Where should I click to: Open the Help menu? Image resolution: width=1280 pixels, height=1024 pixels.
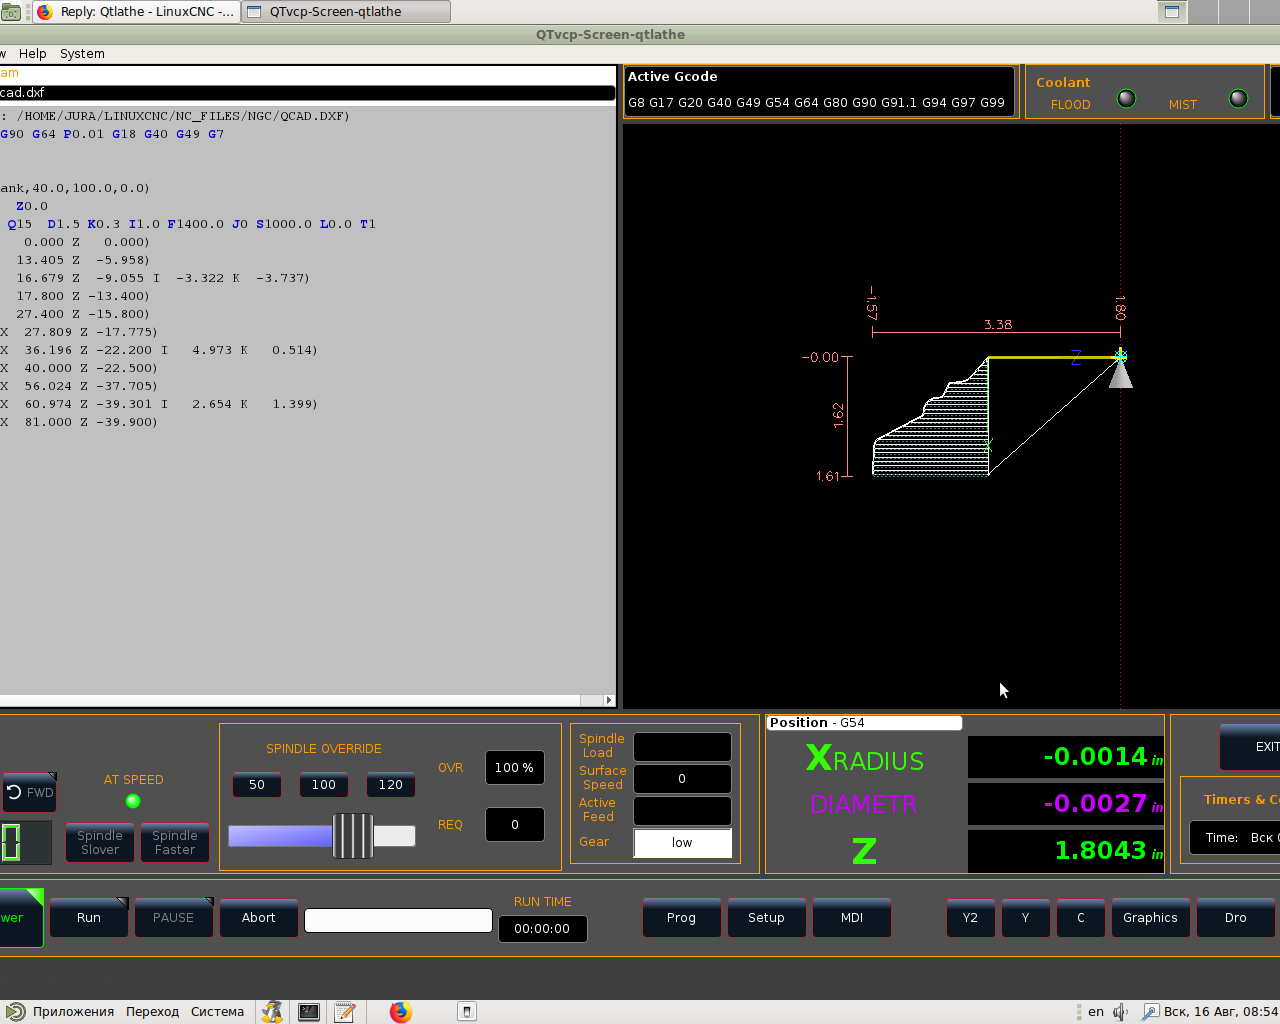coord(32,54)
